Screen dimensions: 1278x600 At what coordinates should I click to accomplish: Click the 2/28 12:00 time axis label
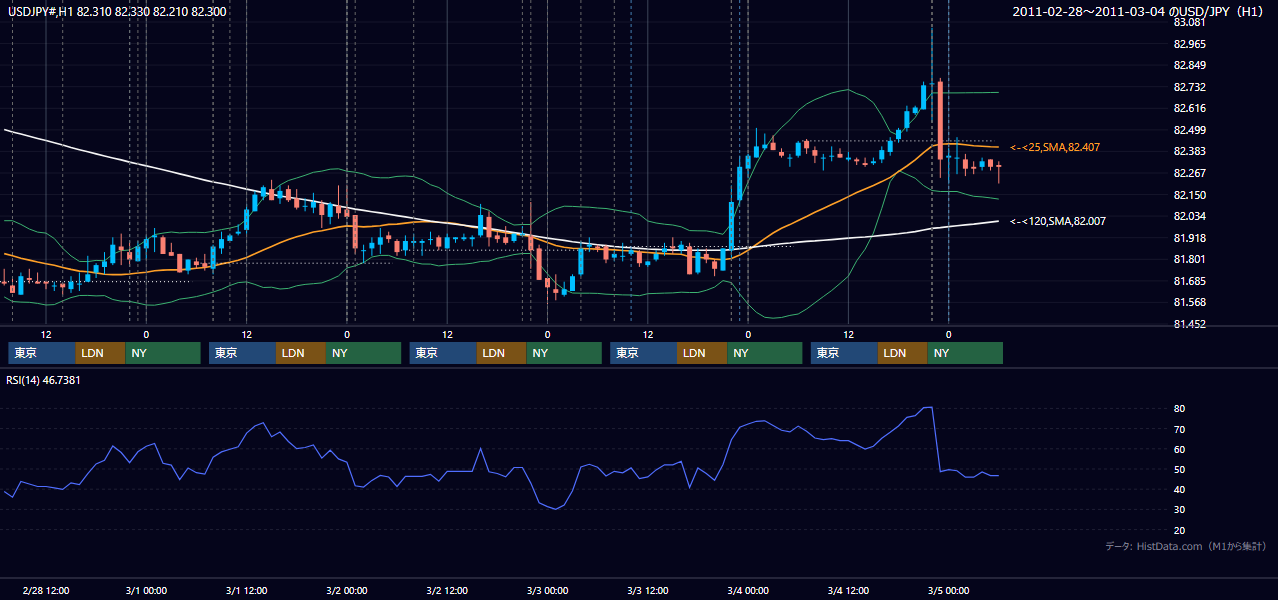45,590
